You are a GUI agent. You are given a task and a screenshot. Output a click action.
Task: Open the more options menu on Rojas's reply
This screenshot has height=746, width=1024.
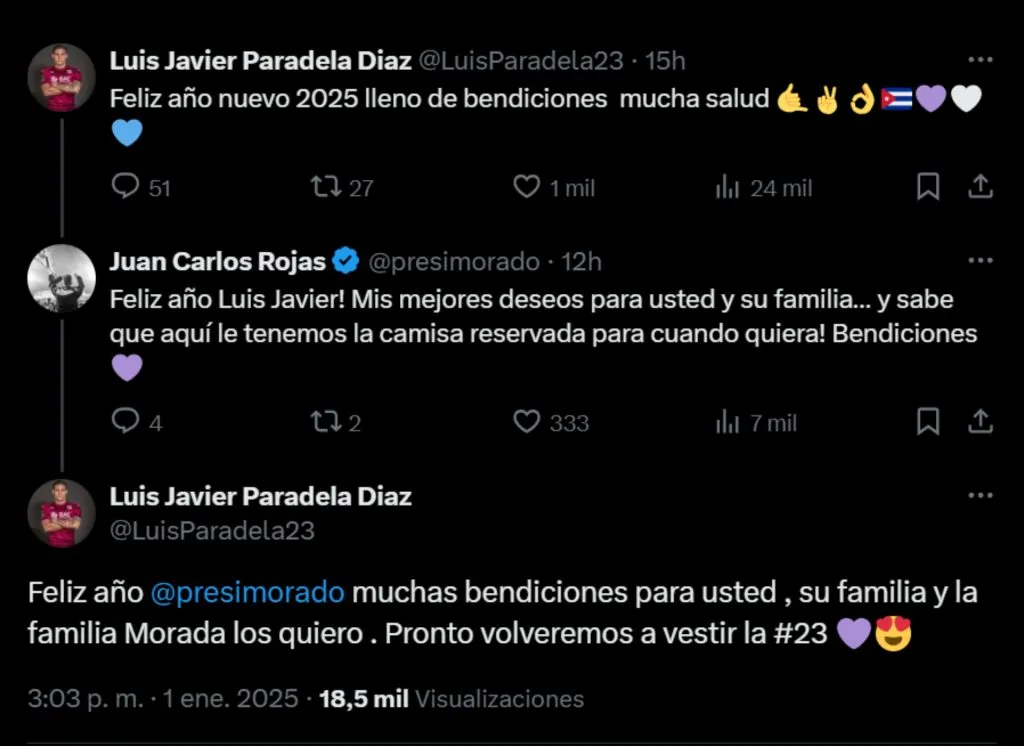pyautogui.click(x=978, y=261)
